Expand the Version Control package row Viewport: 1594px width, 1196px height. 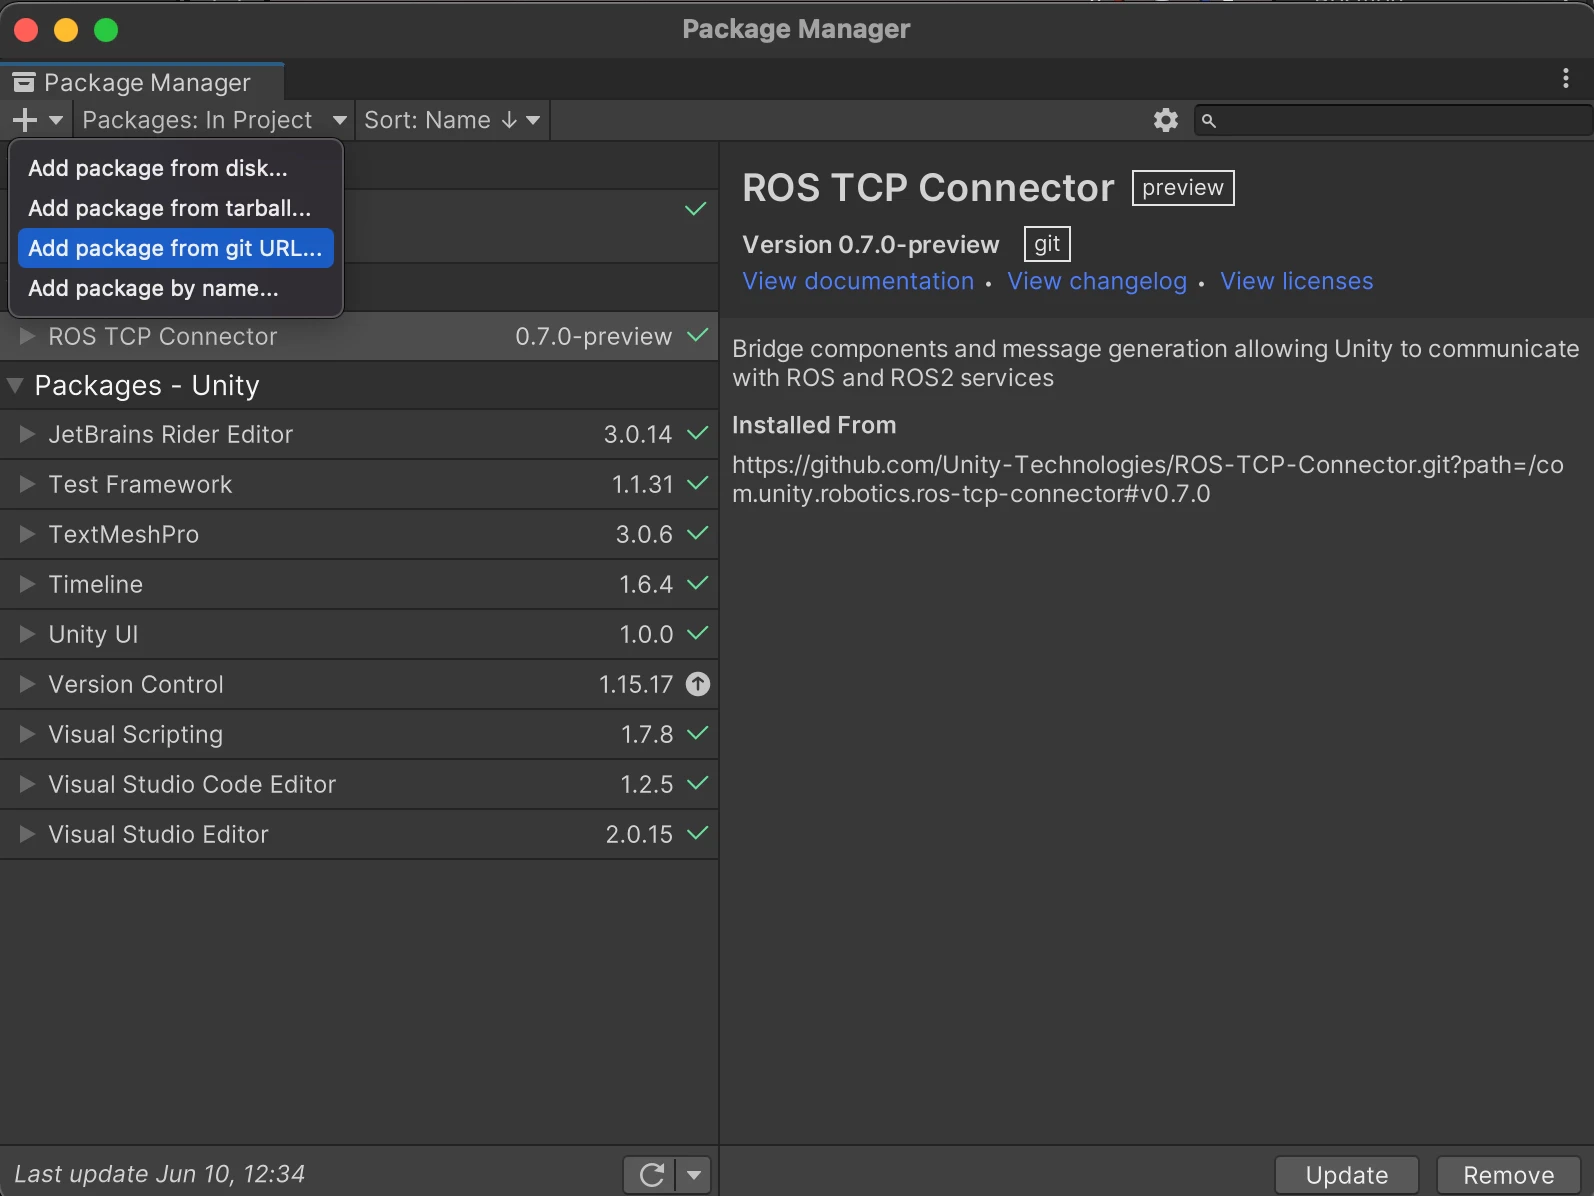click(27, 684)
